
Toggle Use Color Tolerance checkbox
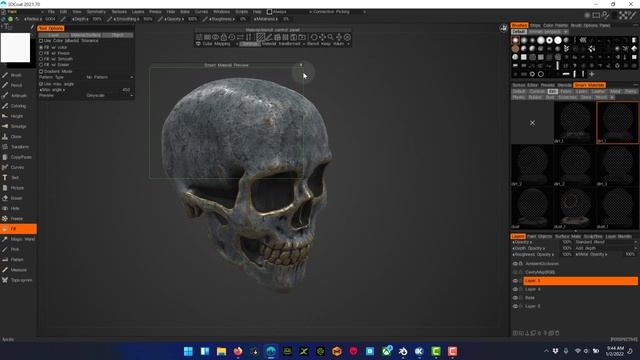coord(41,41)
